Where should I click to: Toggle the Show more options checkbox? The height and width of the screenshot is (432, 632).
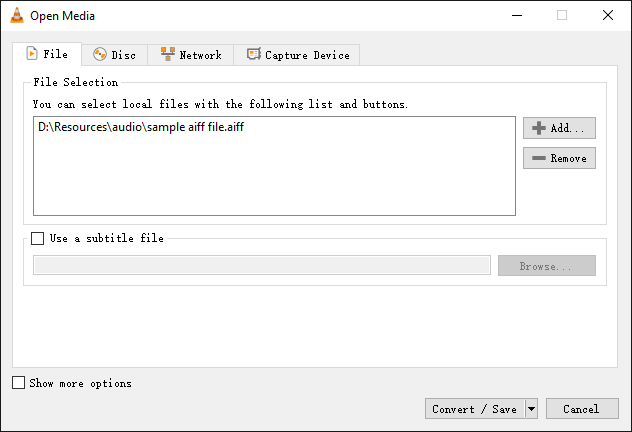[x=19, y=383]
